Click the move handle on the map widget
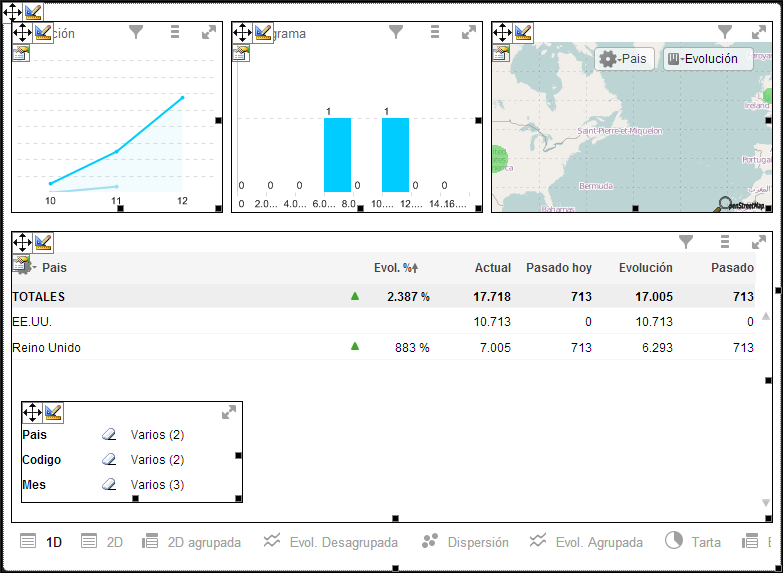The height and width of the screenshot is (573, 783). pyautogui.click(x=501, y=32)
